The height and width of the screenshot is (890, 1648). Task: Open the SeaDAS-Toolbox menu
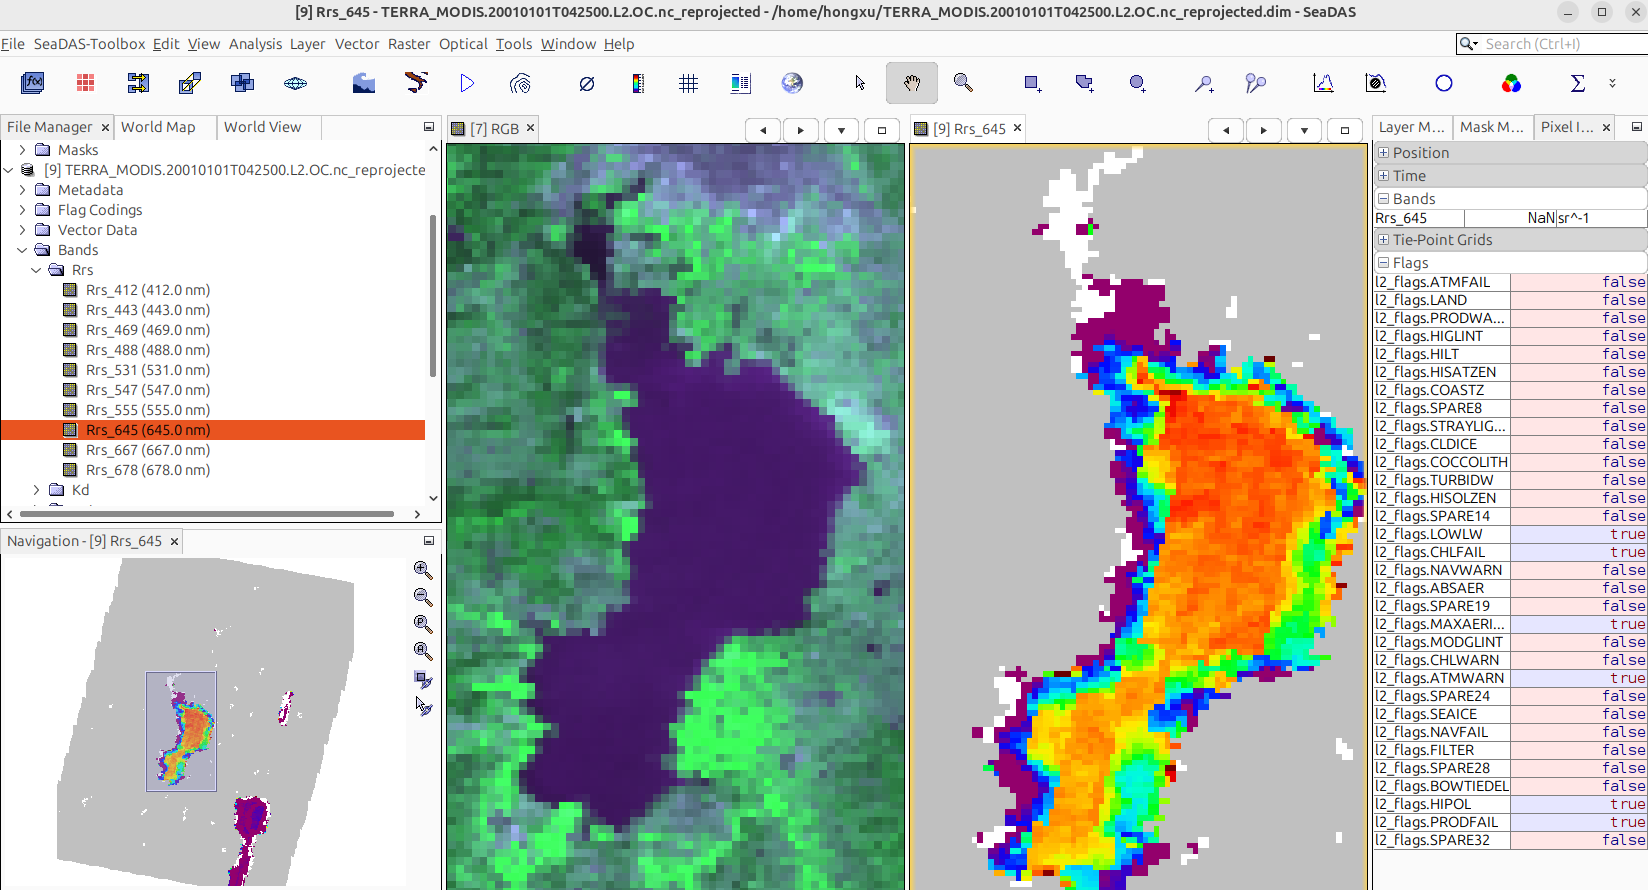[89, 44]
